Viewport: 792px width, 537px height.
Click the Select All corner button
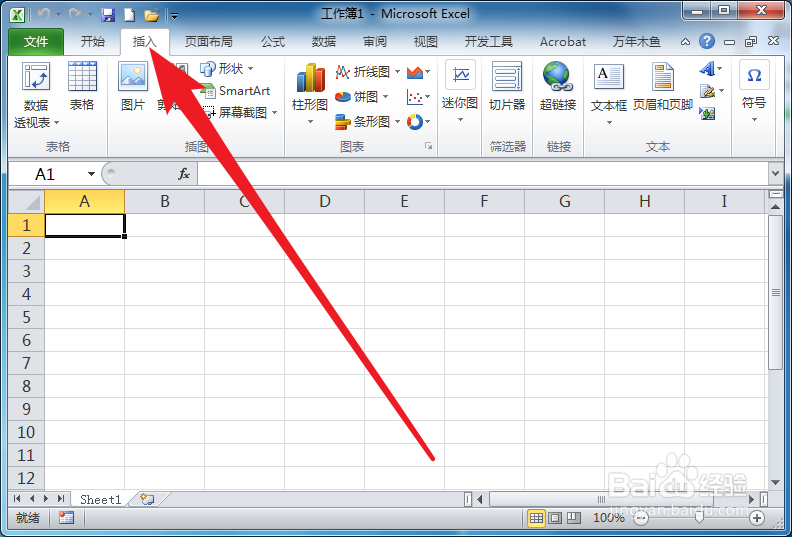coord(26,202)
